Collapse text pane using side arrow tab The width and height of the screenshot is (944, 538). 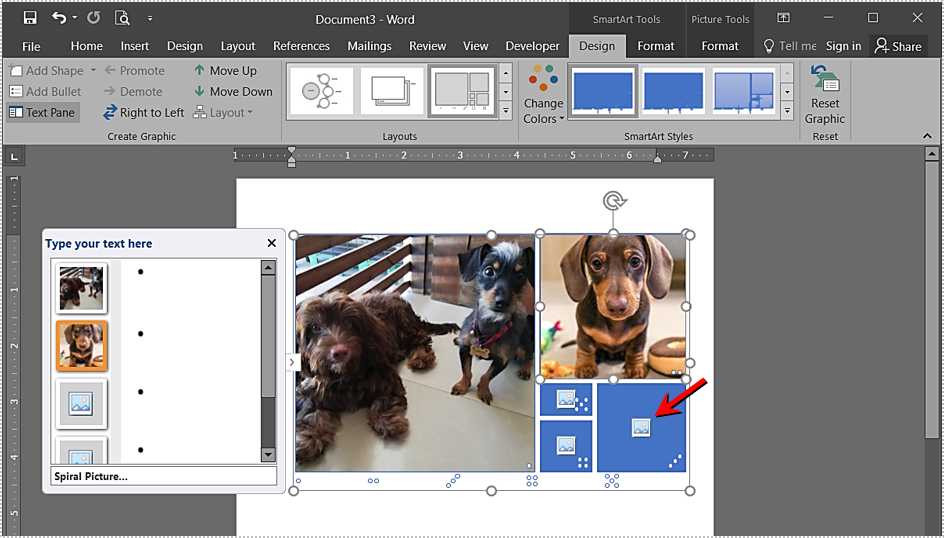click(292, 363)
